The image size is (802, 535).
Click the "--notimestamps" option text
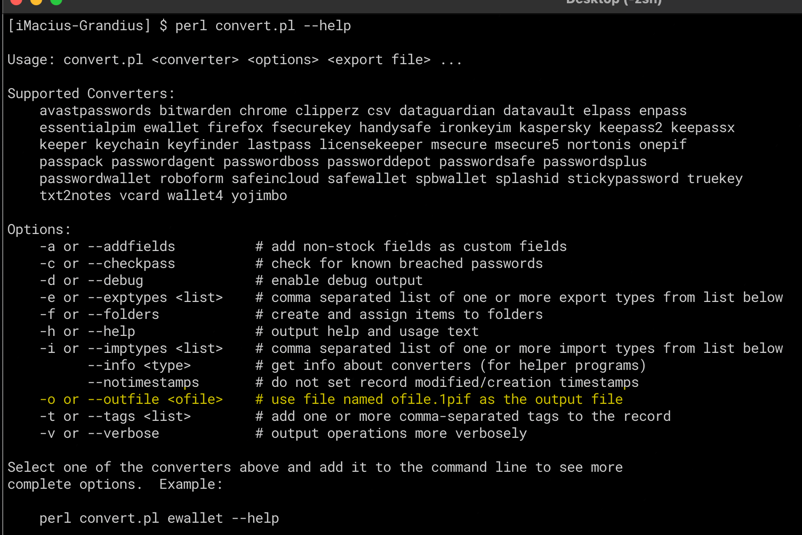[143, 382]
